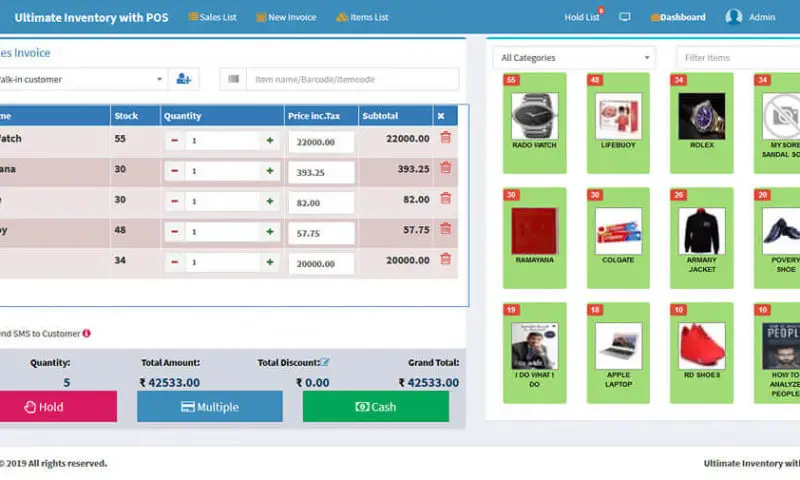Click the fullscreen monitor icon in header
Viewport: 800px width, 480px height.
625,17
